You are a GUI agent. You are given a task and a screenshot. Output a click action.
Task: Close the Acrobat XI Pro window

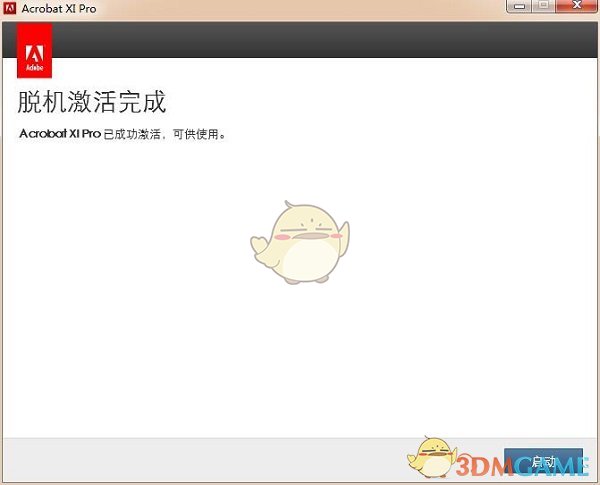pyautogui.click(x=576, y=6)
